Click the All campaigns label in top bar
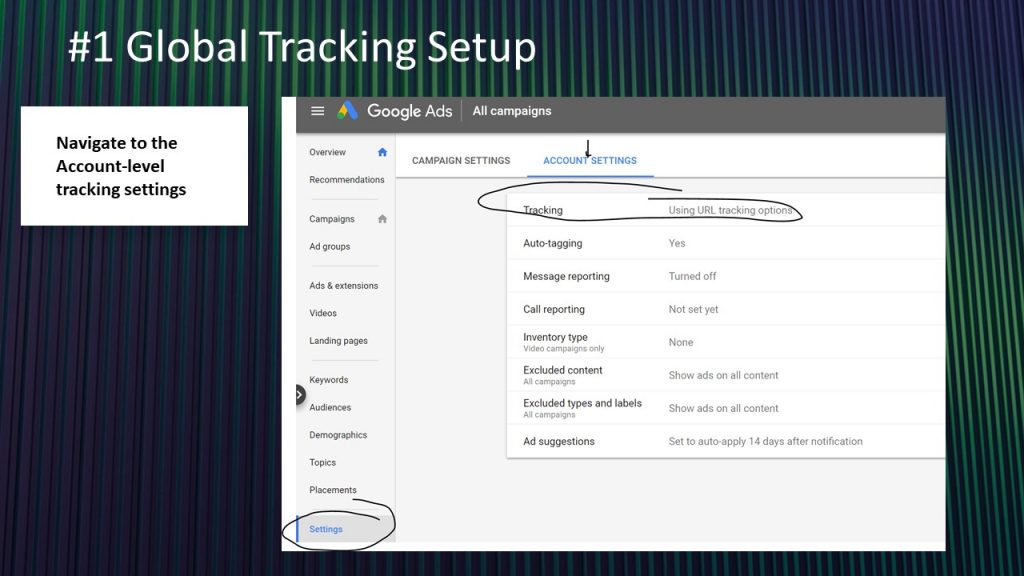Viewport: 1024px width, 576px height. 511,111
